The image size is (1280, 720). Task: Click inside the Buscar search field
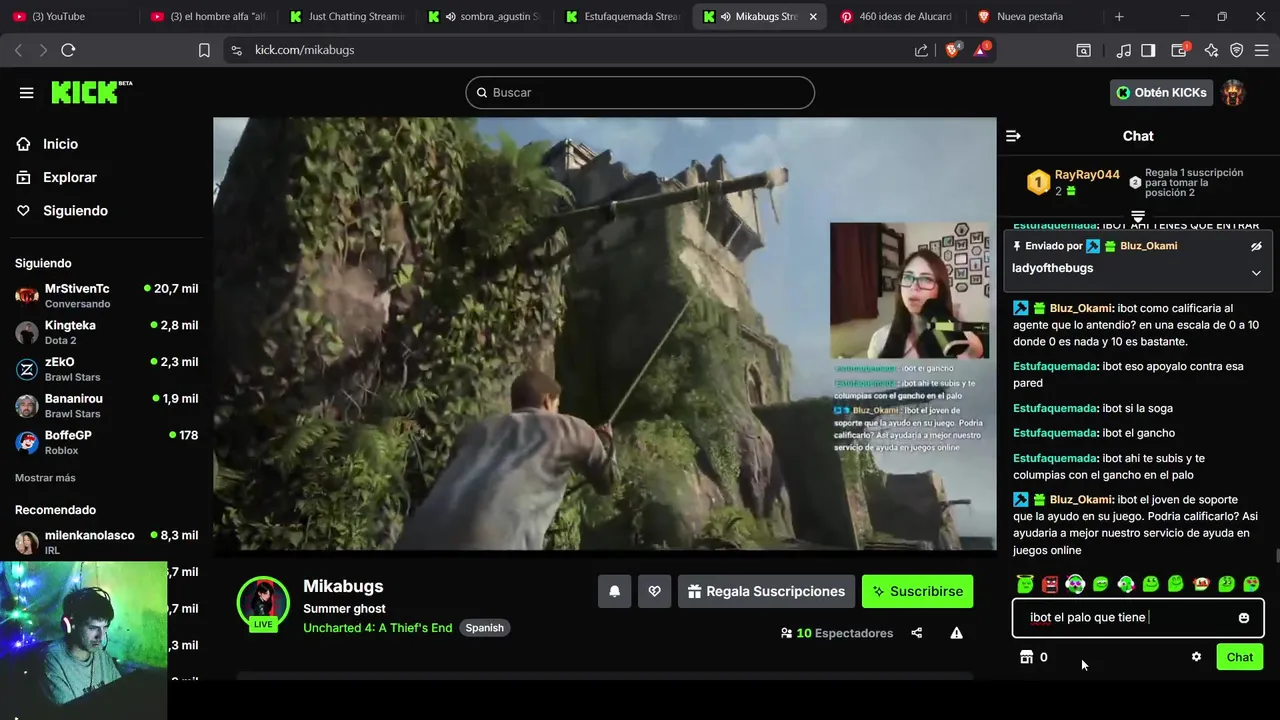tap(640, 93)
